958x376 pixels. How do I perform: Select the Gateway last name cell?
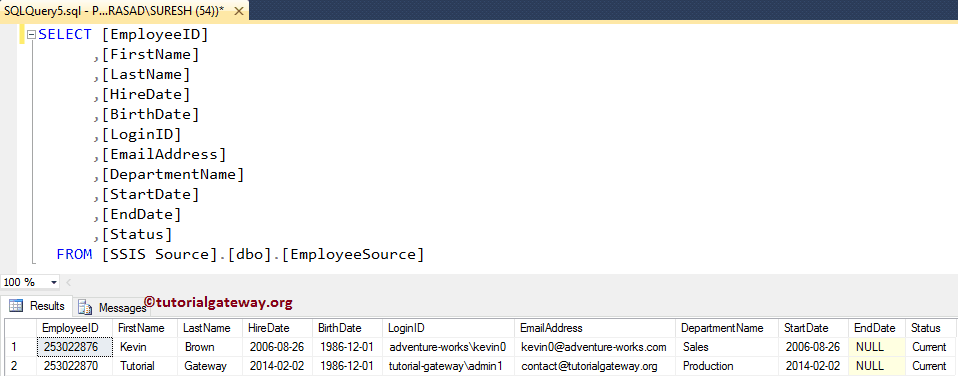click(210, 366)
